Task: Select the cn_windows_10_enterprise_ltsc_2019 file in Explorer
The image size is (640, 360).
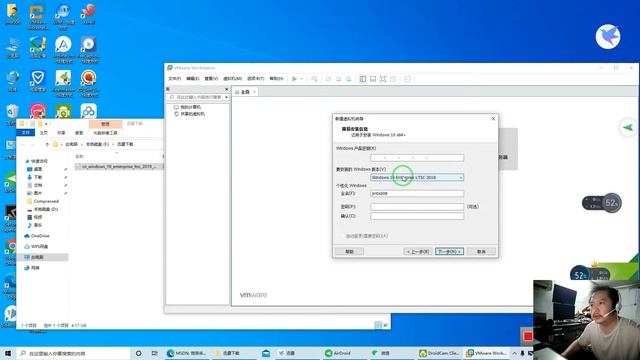Action: pyautogui.click(x=118, y=167)
